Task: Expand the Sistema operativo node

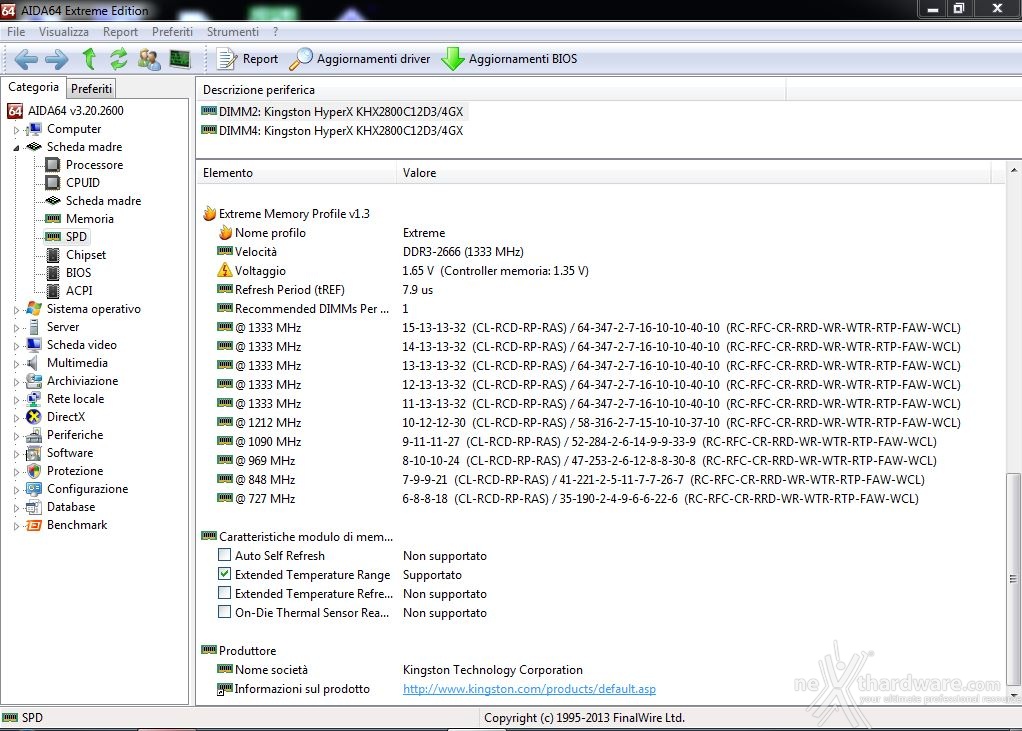Action: click(16, 309)
